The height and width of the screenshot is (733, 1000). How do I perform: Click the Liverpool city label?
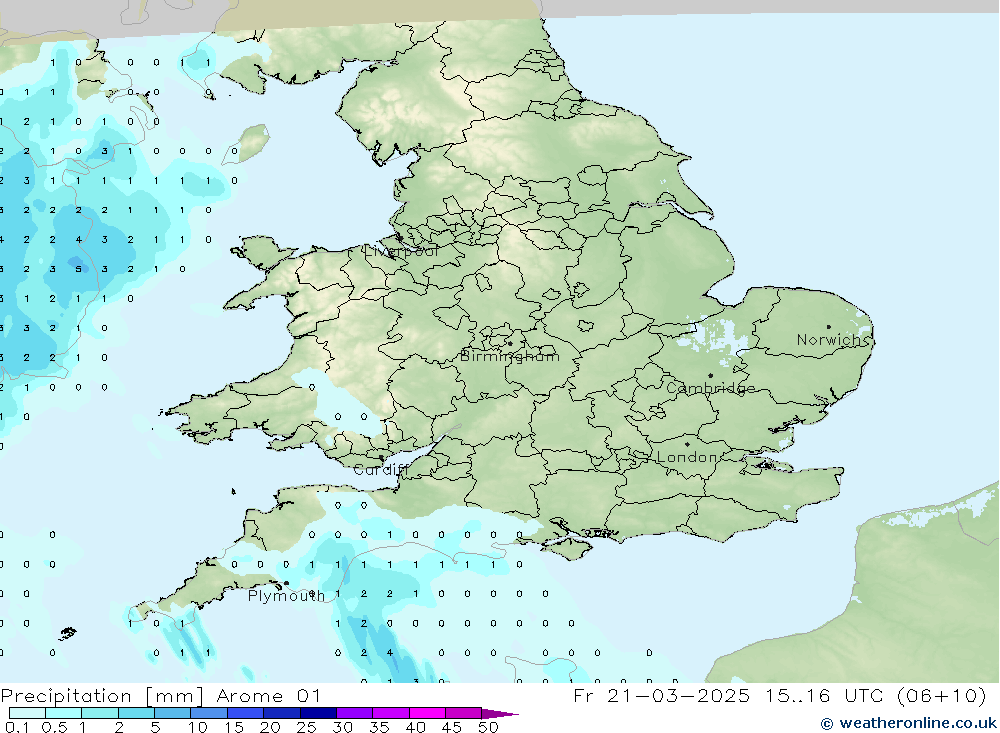401,251
